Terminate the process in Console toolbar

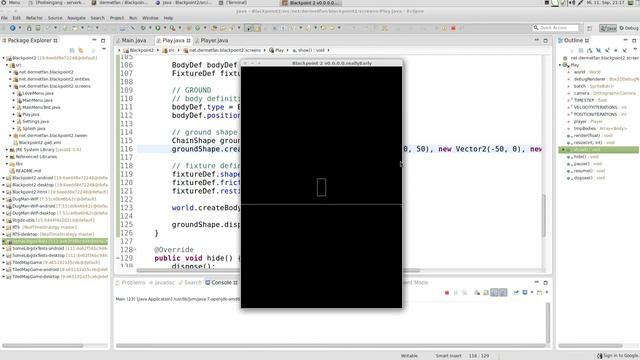(447, 293)
